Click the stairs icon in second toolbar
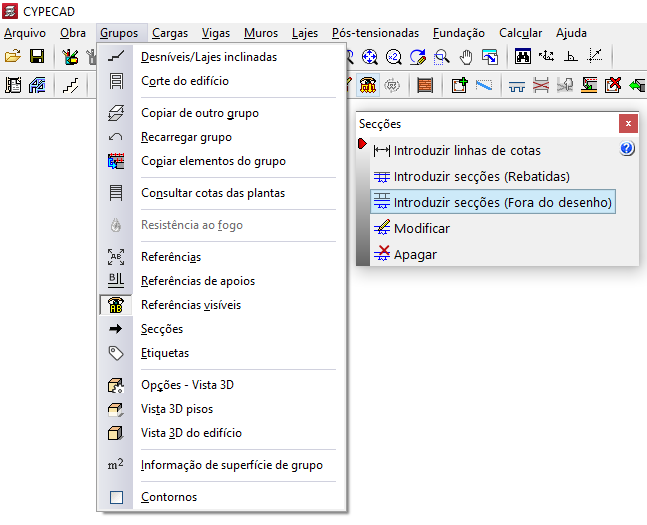 (x=70, y=85)
